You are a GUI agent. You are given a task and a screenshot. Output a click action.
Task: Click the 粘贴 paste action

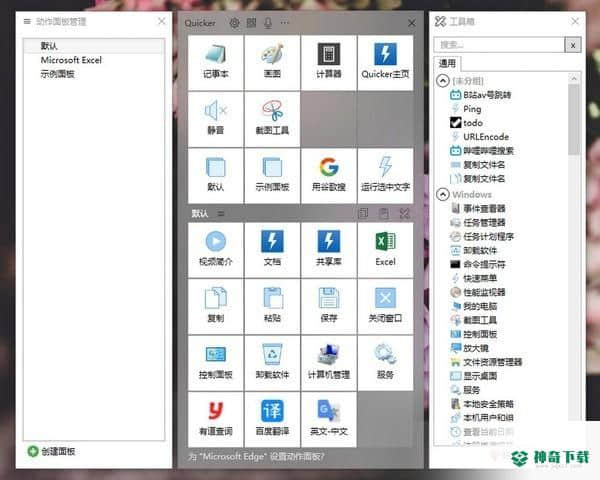pyautogui.click(x=272, y=307)
